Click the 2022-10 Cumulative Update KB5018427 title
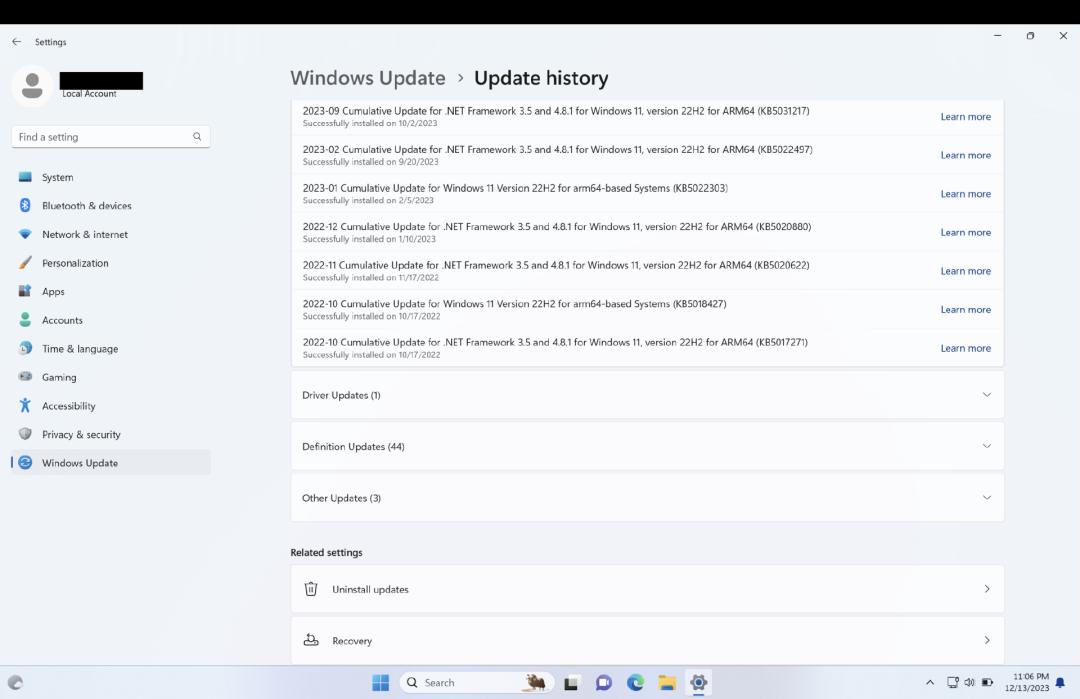This screenshot has width=1080, height=699. [515, 304]
